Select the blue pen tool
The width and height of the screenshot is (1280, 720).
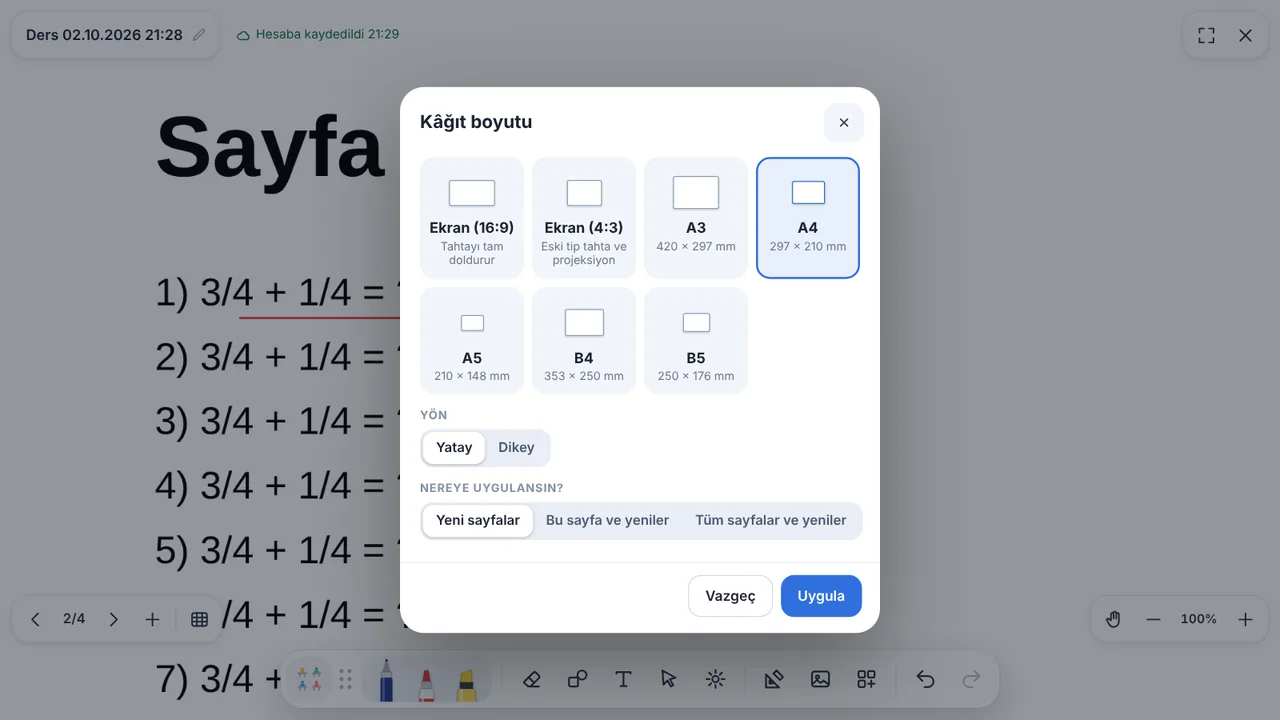point(385,680)
